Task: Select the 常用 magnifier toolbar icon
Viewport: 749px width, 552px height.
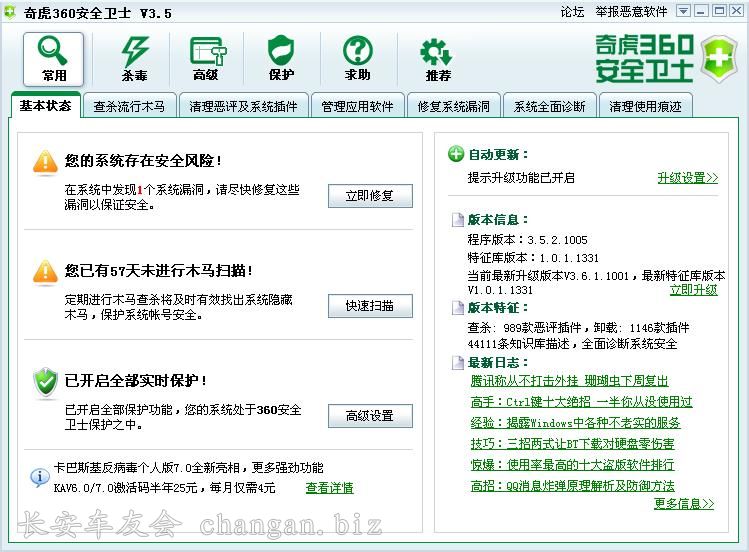Action: (x=53, y=59)
